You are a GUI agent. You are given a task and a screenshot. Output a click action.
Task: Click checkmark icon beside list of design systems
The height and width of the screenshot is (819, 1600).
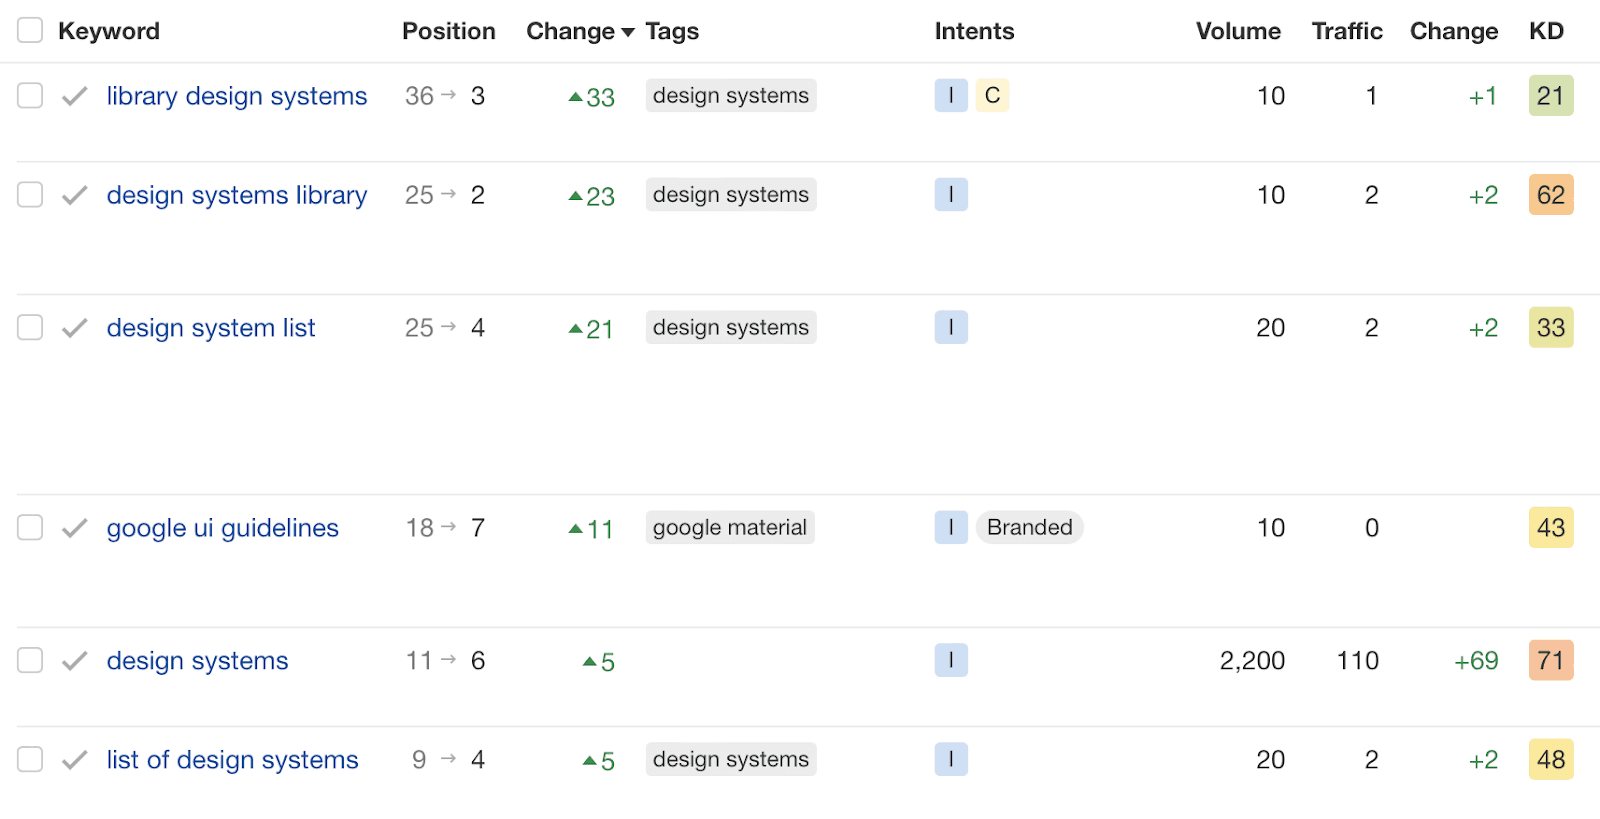tap(74, 761)
